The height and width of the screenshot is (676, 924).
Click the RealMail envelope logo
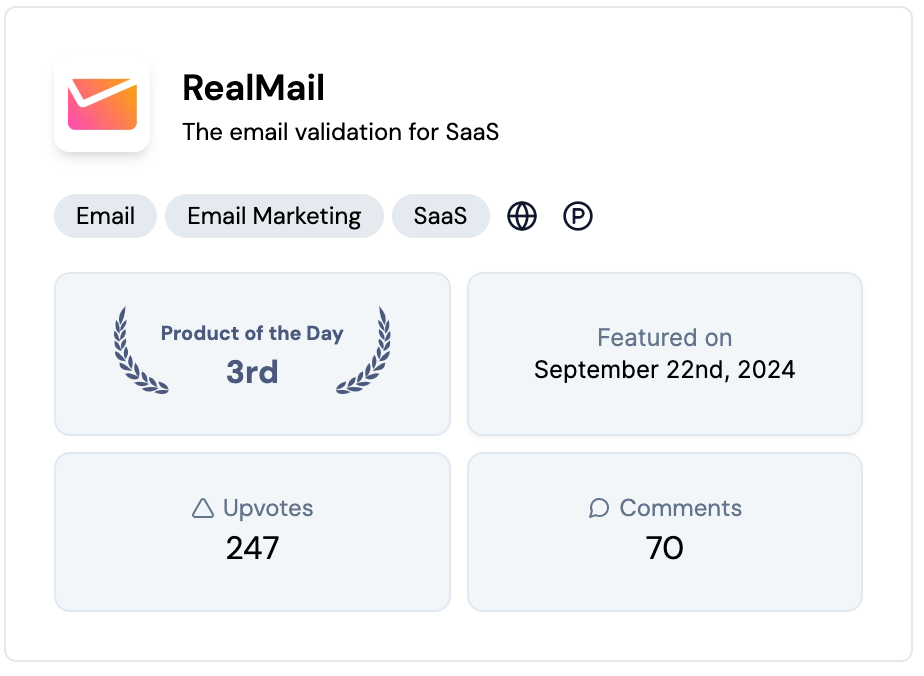point(102,104)
